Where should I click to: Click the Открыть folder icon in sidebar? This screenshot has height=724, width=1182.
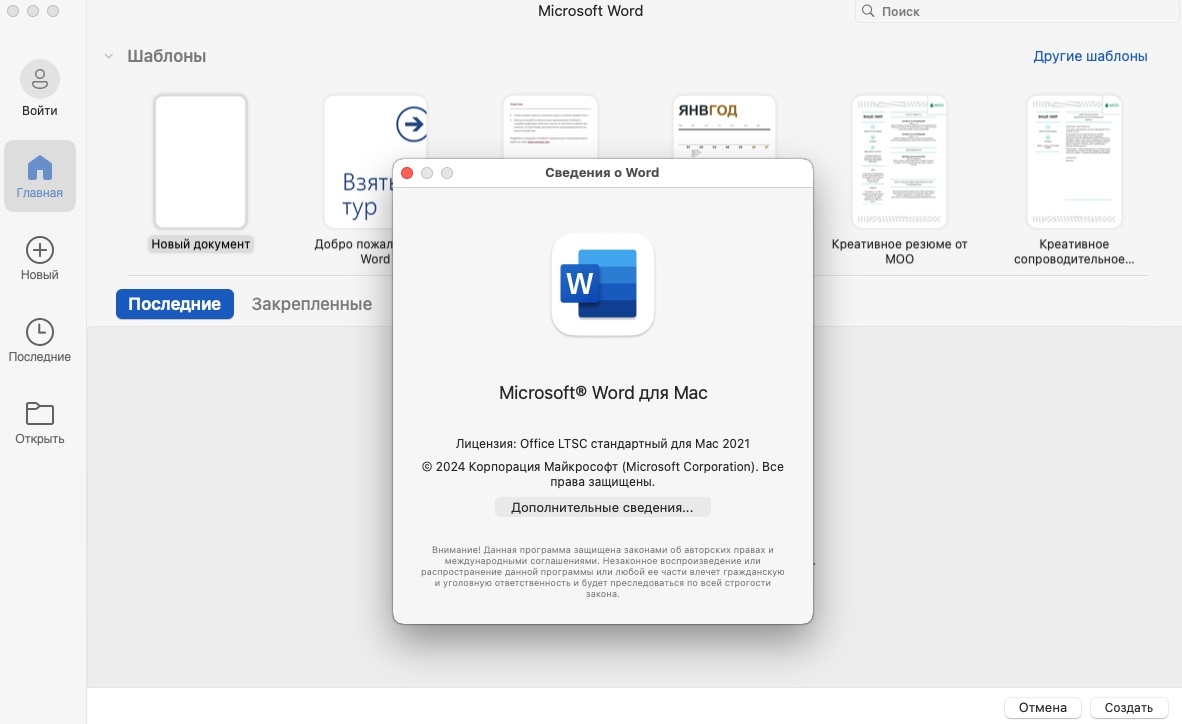pos(40,413)
